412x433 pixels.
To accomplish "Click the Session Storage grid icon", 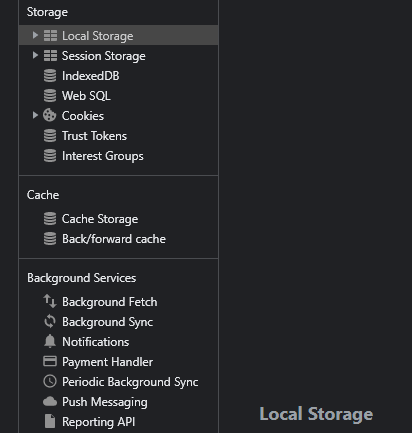I will click(x=50, y=55).
